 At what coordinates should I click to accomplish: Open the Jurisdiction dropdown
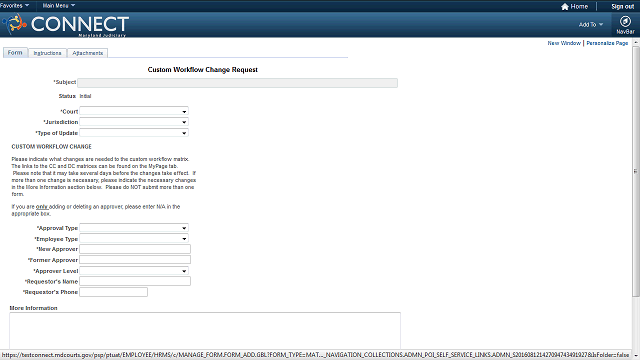(x=134, y=122)
